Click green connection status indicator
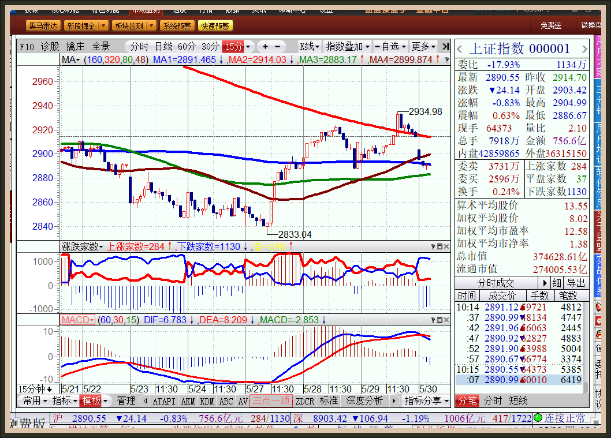 click(x=538, y=418)
